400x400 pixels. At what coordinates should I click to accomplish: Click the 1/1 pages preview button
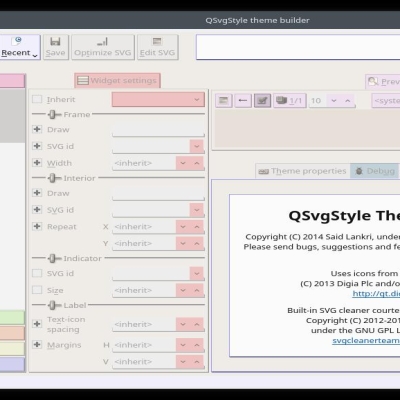[289, 100]
